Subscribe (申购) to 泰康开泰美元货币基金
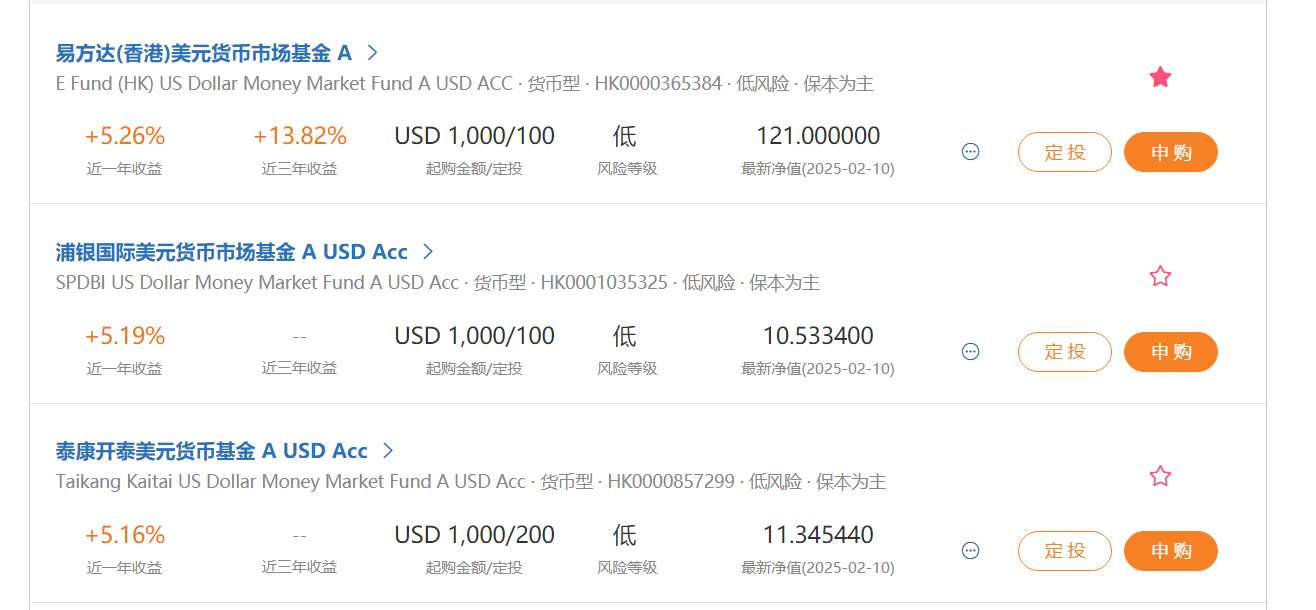This screenshot has width=1316, height=610. coord(1171,551)
